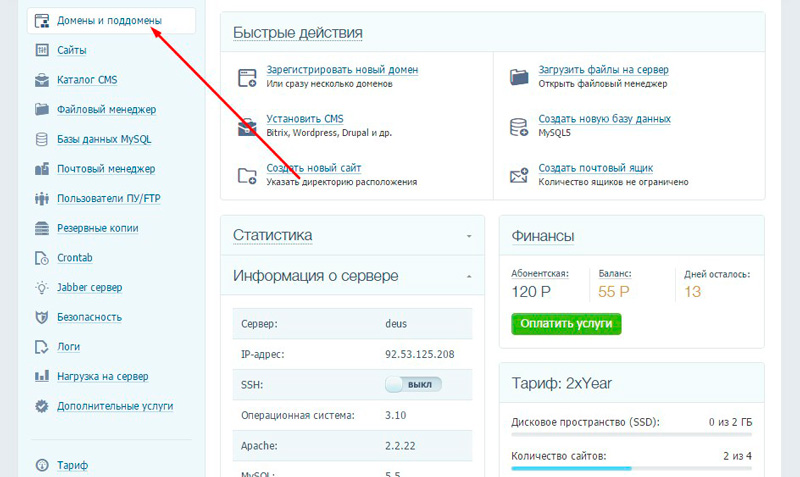Screen dimensions: 800x477
Task: Click the mailbox icon near Создать почтовый ящик
Action: pyautogui.click(x=519, y=176)
